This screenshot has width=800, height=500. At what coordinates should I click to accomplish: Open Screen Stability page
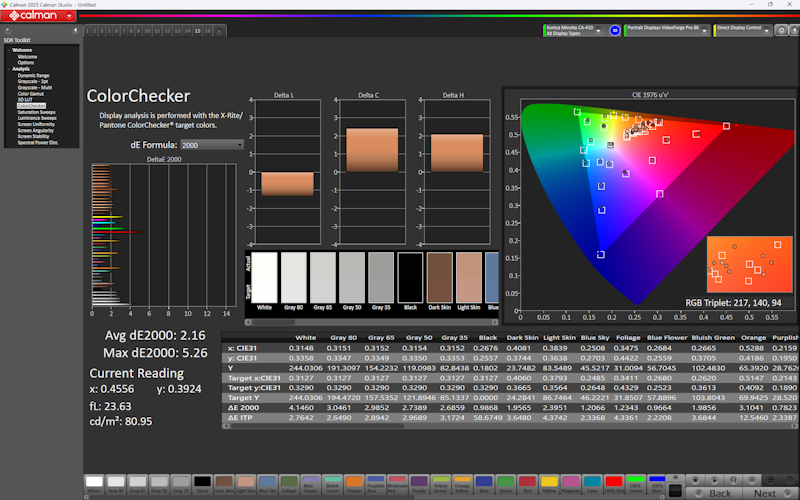tap(34, 137)
